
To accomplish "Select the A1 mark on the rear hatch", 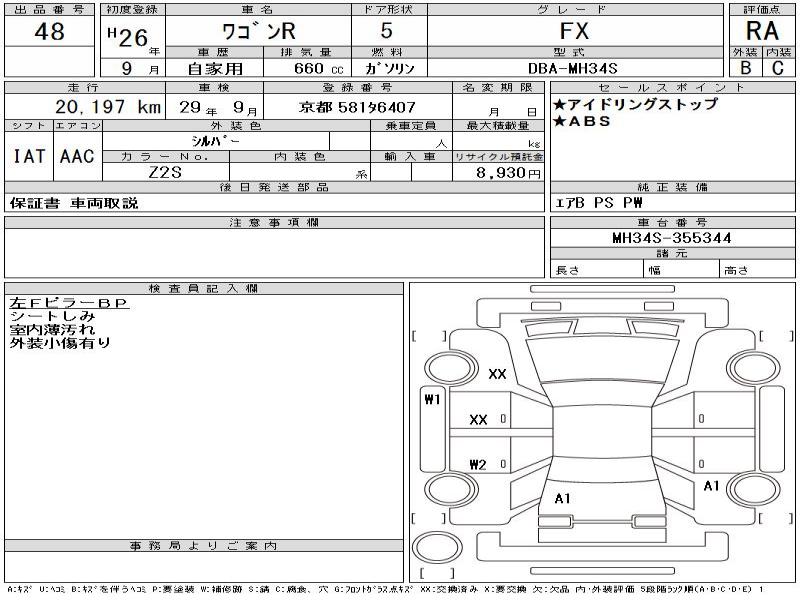I will (562, 498).
